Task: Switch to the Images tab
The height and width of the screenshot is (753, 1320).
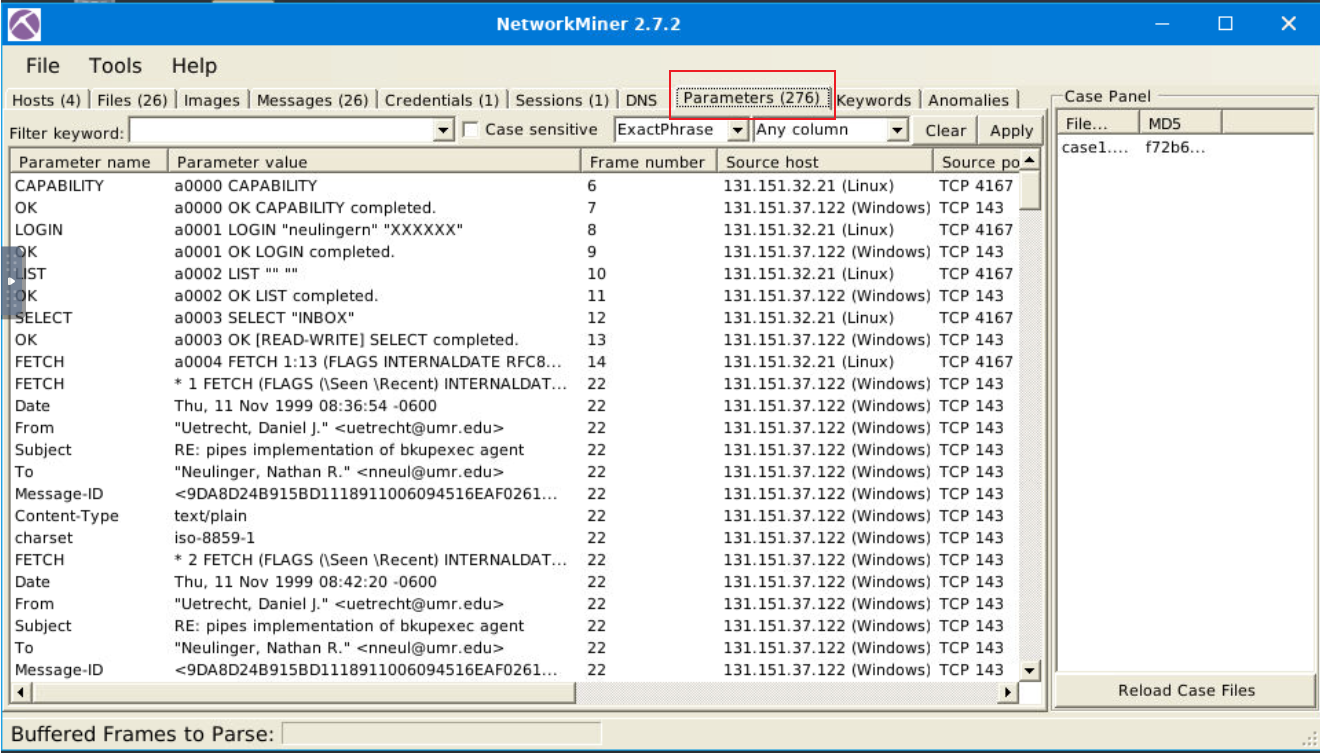Action: click(212, 100)
